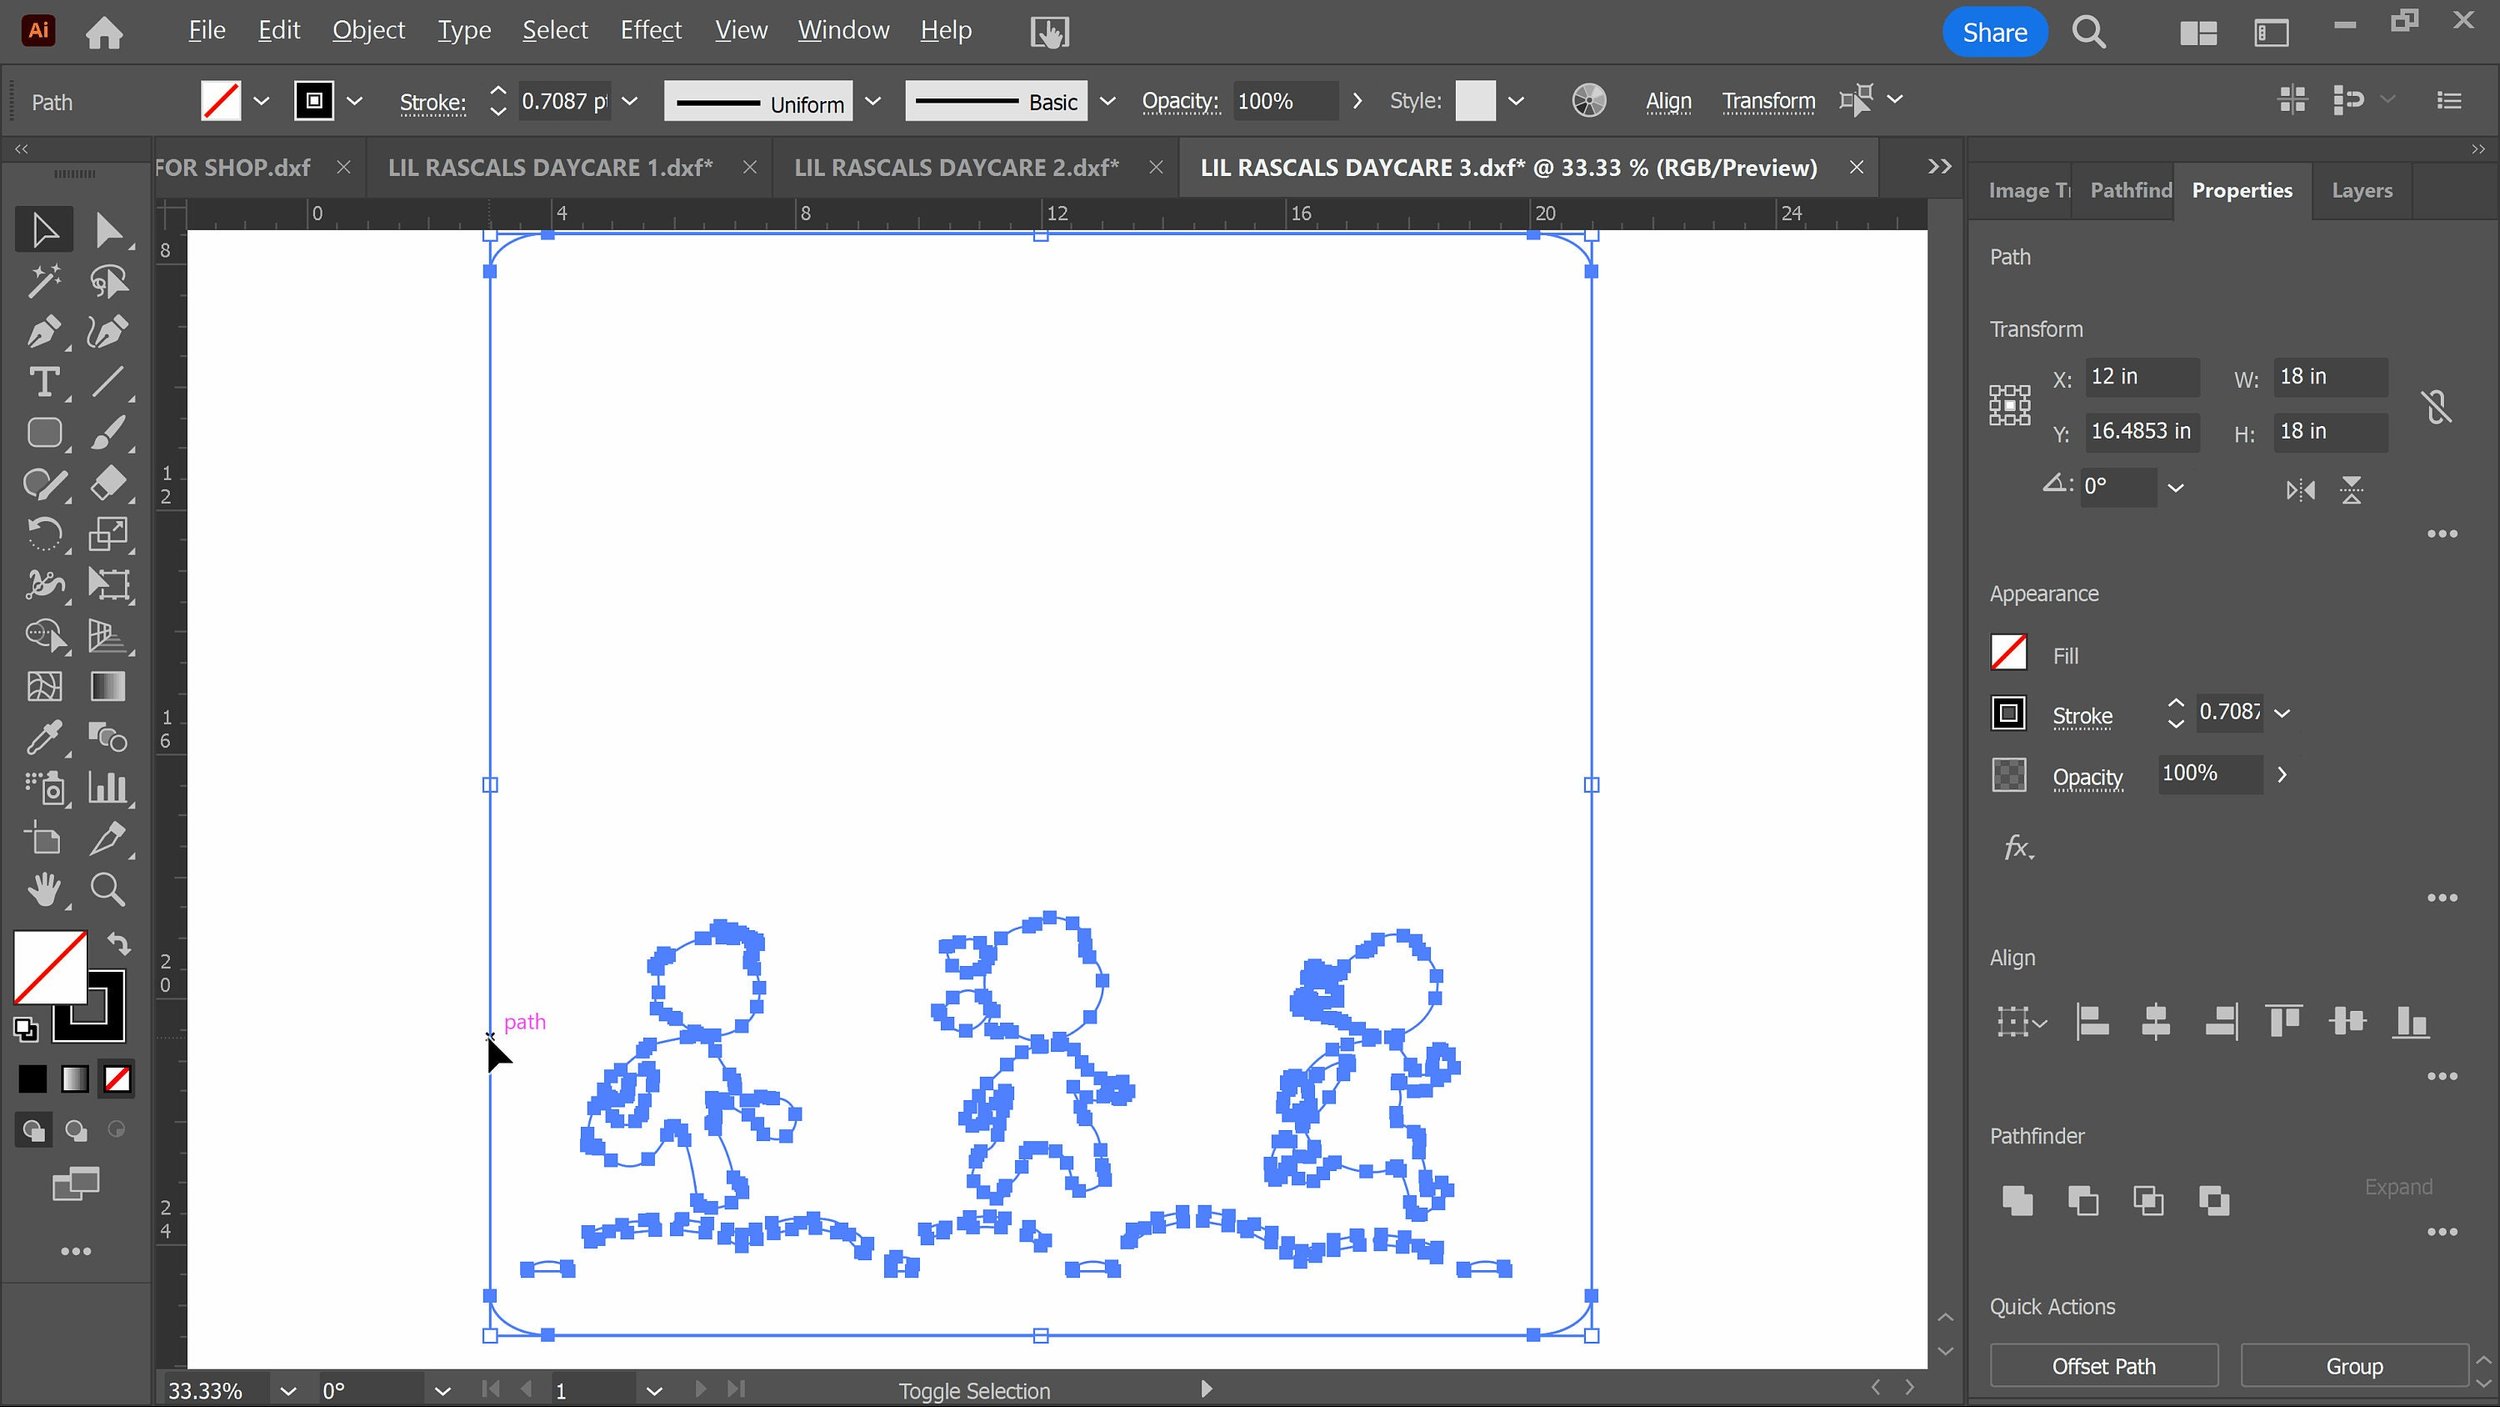Select the Artboard tool
Viewport: 2500px width, 1407px height.
tap(44, 838)
